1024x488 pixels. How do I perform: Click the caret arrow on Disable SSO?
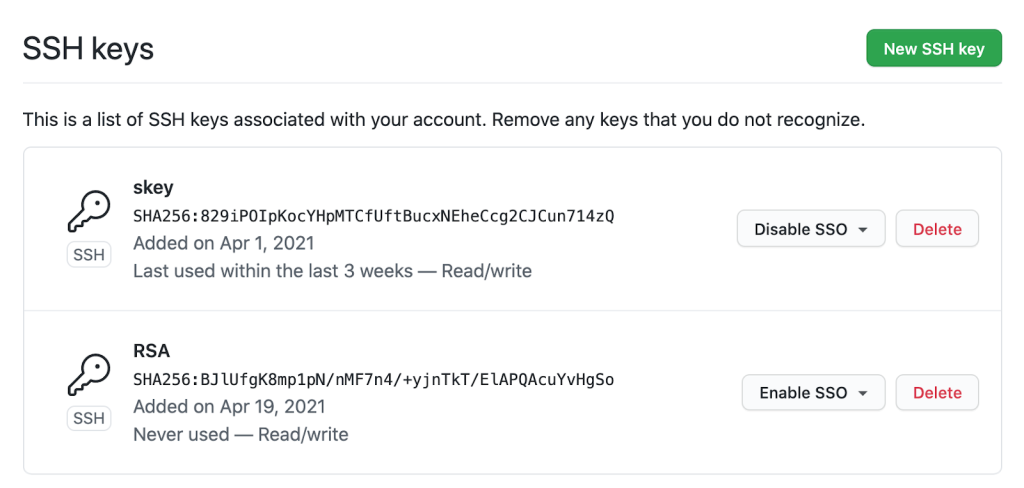863,230
